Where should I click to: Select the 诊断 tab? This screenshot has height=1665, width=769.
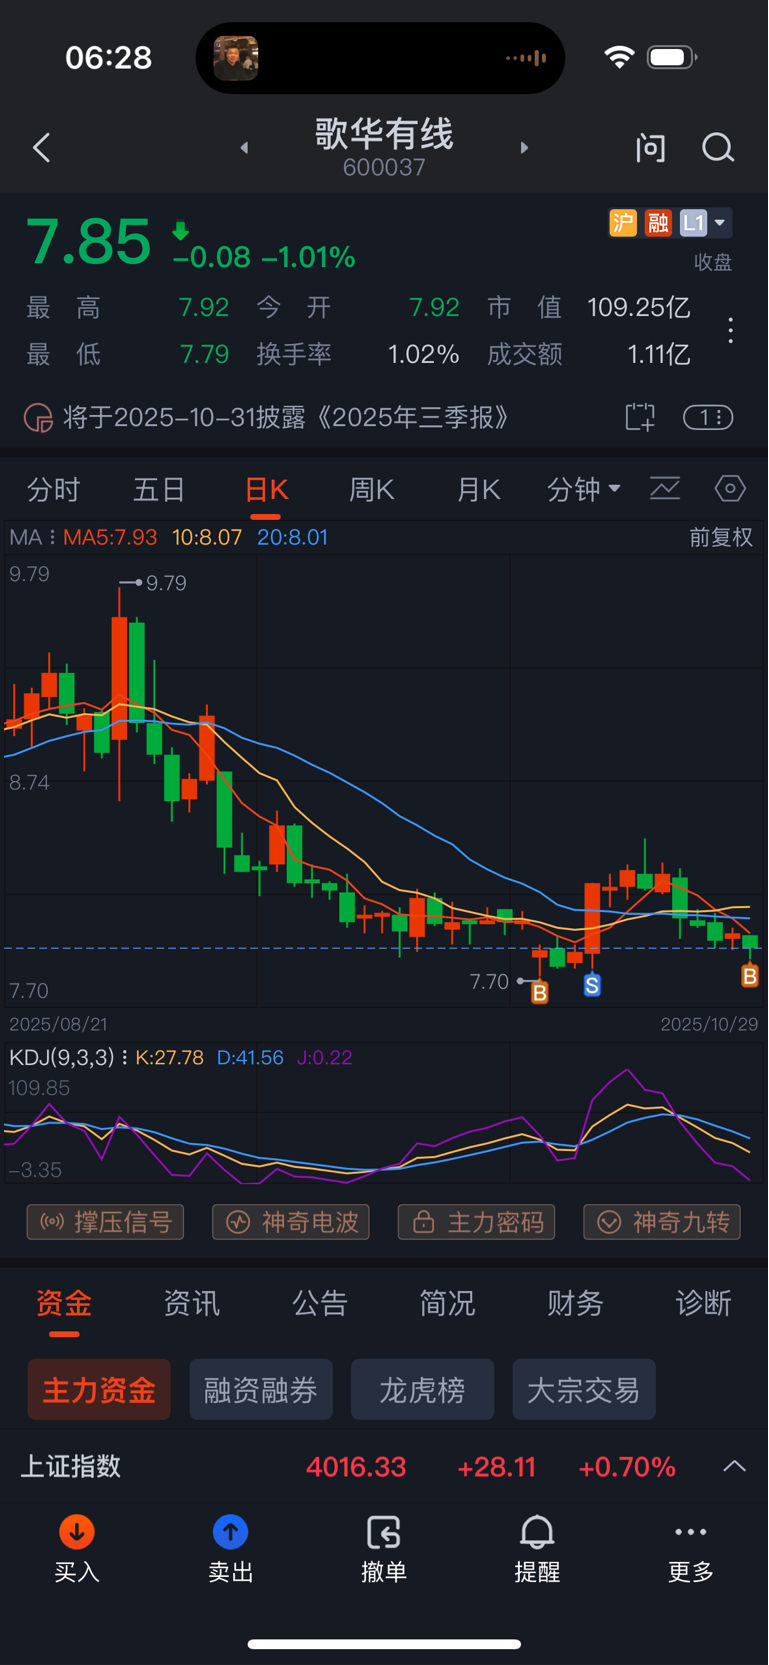(x=704, y=1303)
